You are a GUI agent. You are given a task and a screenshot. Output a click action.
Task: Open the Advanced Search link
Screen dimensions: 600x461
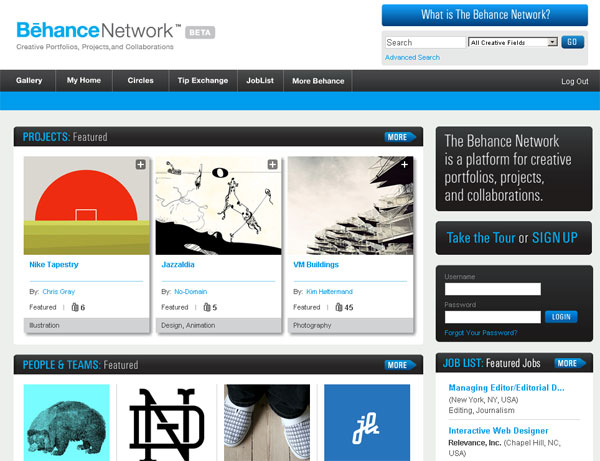pos(412,57)
